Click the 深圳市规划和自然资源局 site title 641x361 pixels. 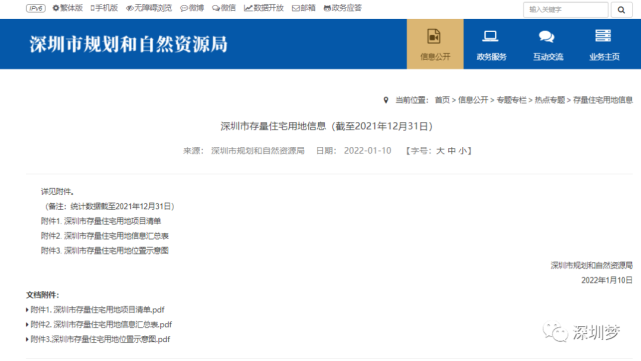(x=128, y=44)
